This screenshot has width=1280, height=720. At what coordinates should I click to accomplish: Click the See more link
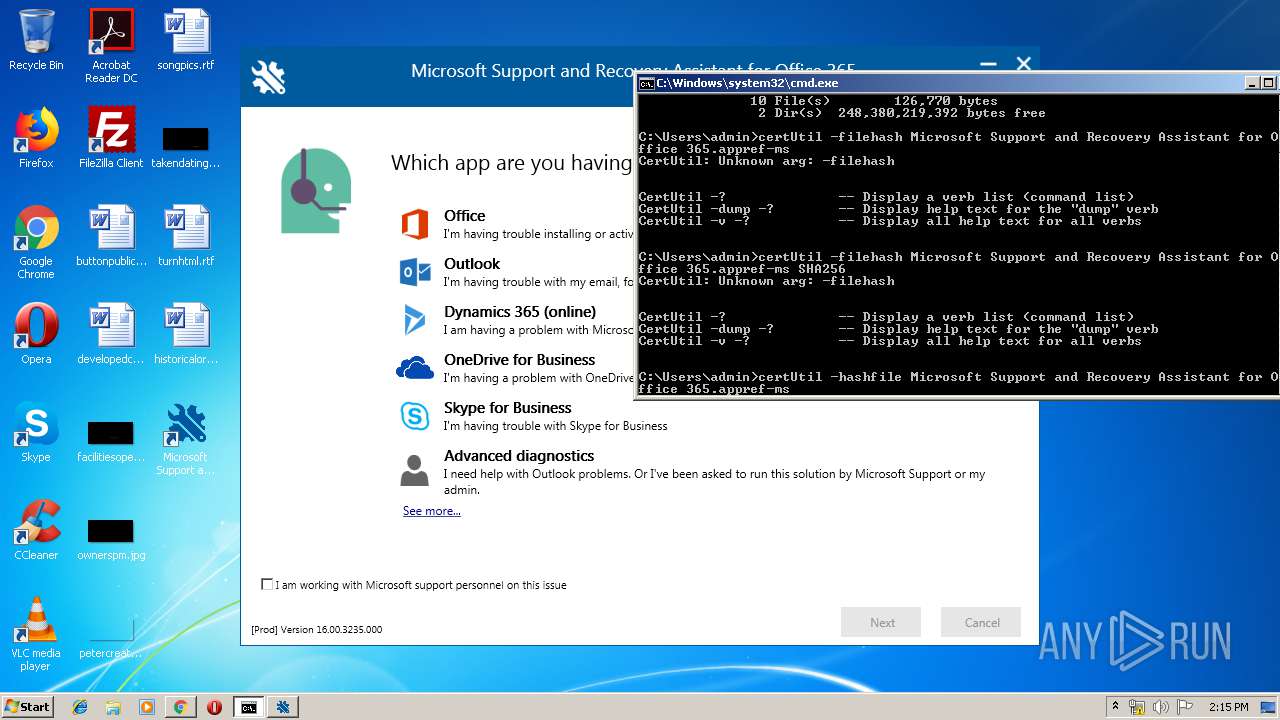[432, 511]
